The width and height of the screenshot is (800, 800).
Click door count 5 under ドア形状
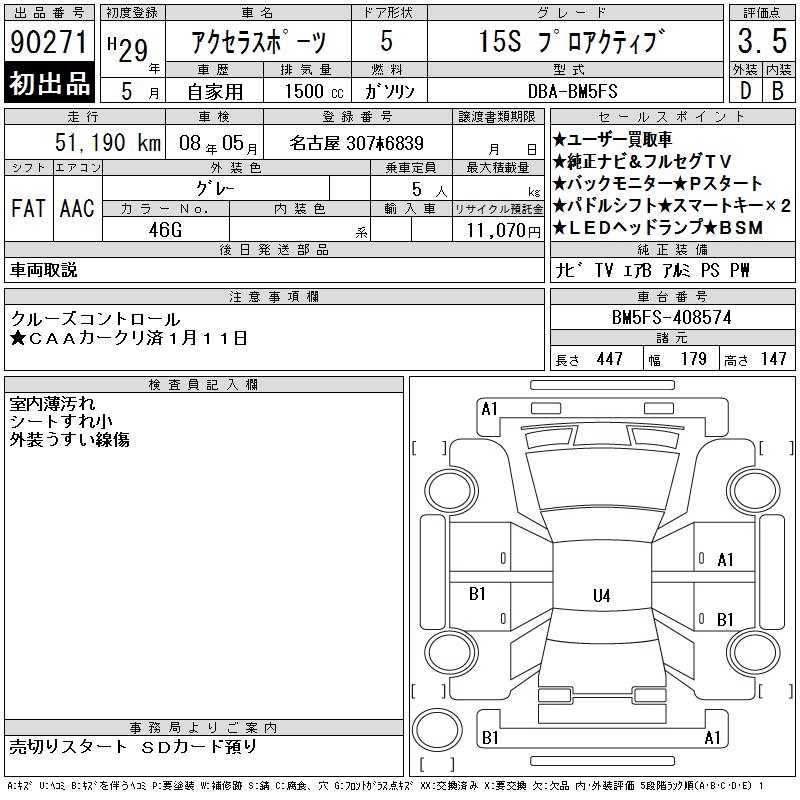pos(387,41)
